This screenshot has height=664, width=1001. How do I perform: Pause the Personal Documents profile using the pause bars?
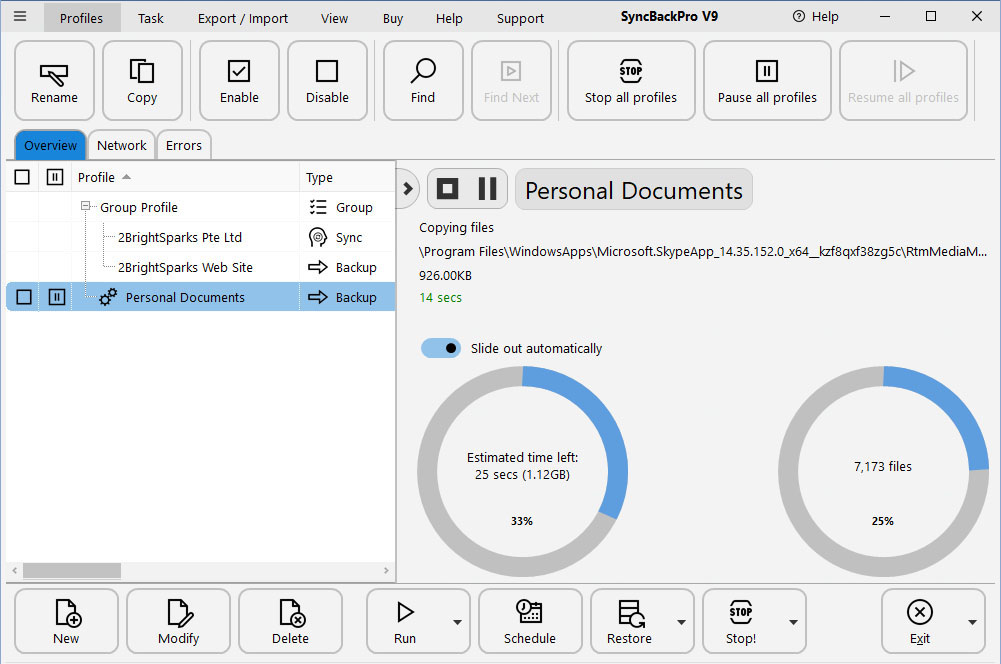point(487,188)
